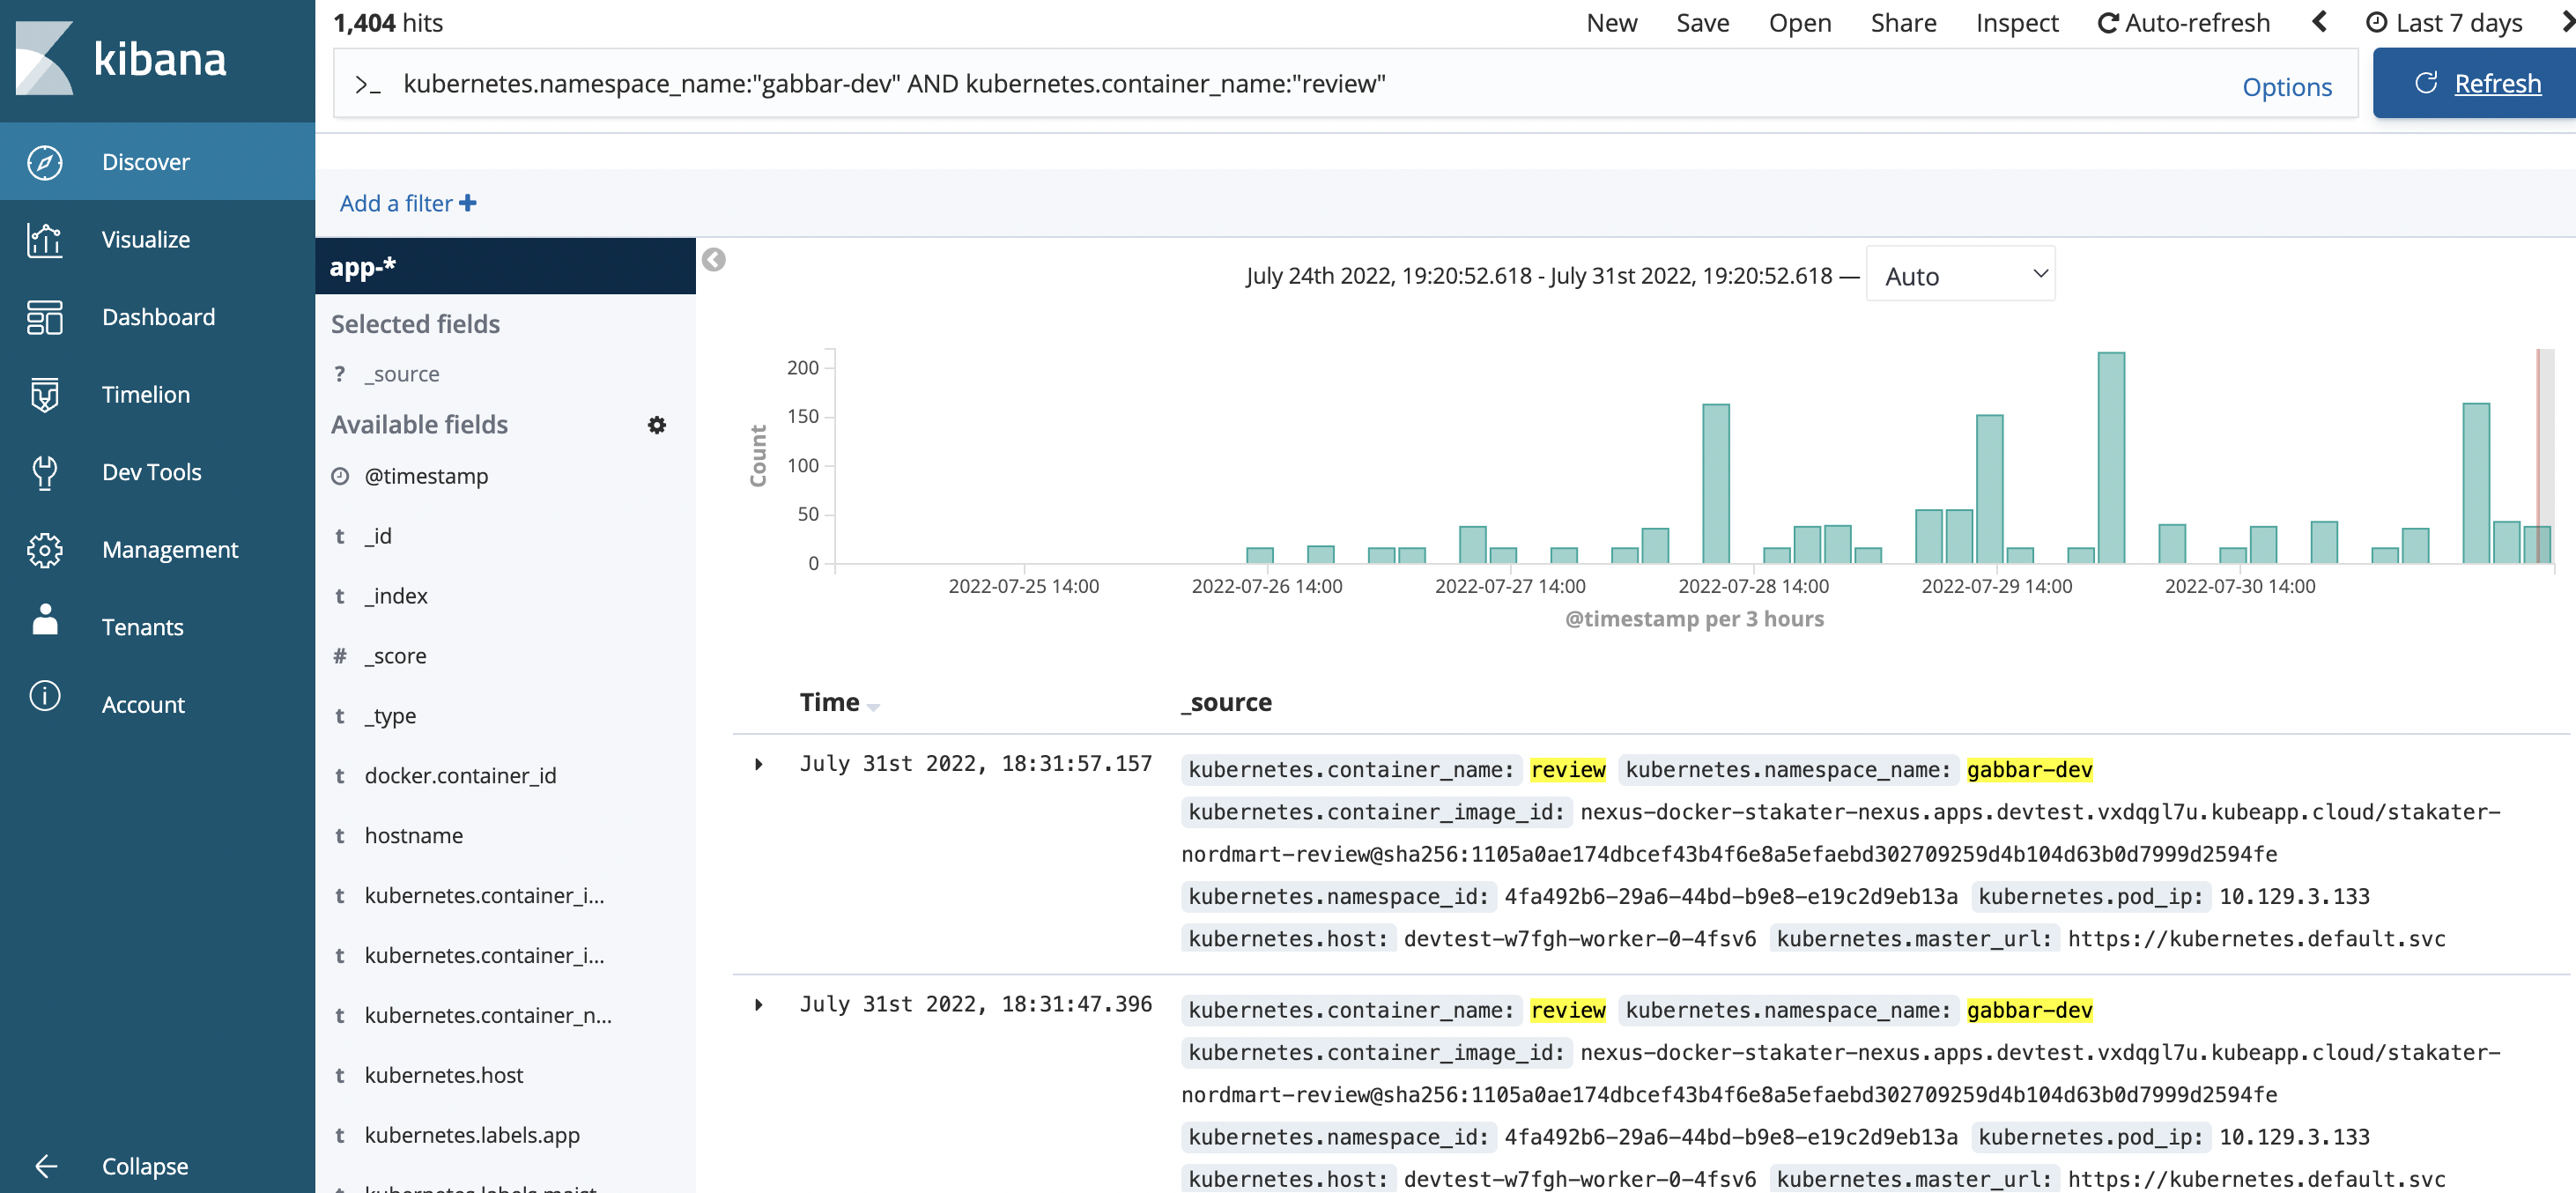
Task: Click the Management gear icon
Action: [45, 550]
